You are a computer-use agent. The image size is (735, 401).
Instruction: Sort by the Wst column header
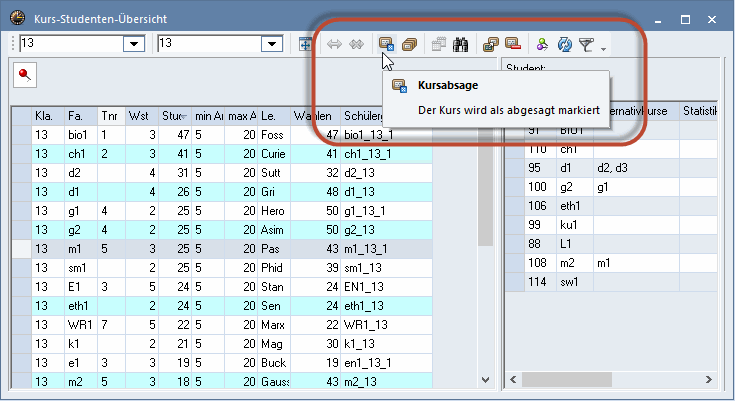click(142, 116)
